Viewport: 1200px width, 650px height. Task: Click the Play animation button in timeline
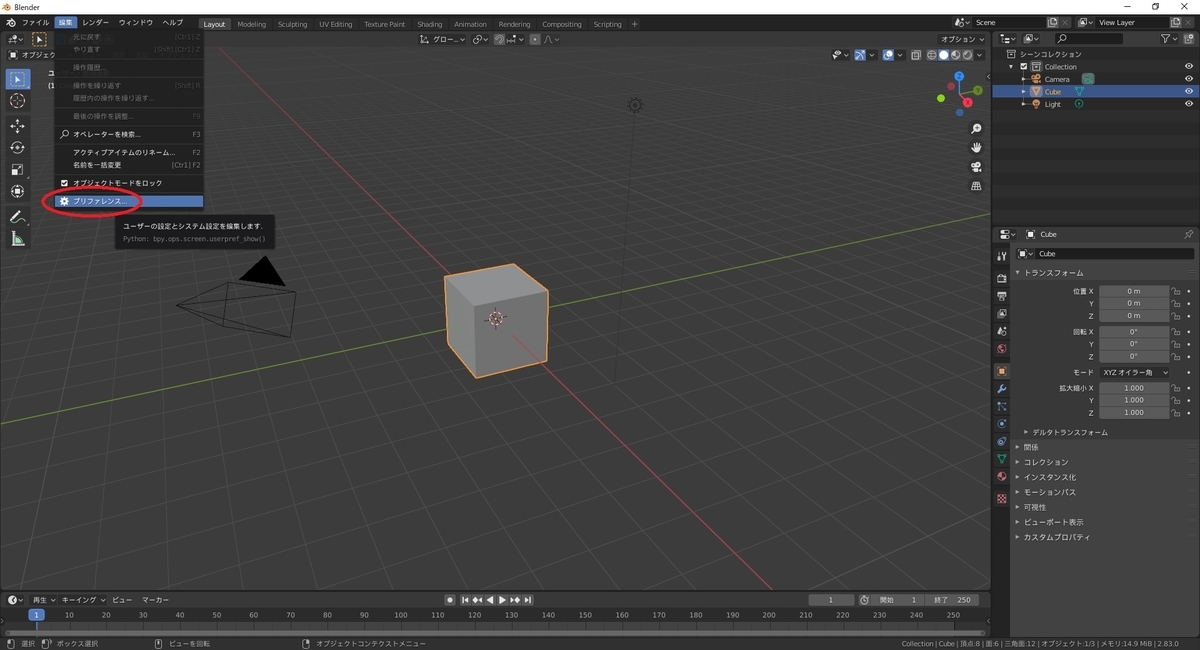(502, 600)
